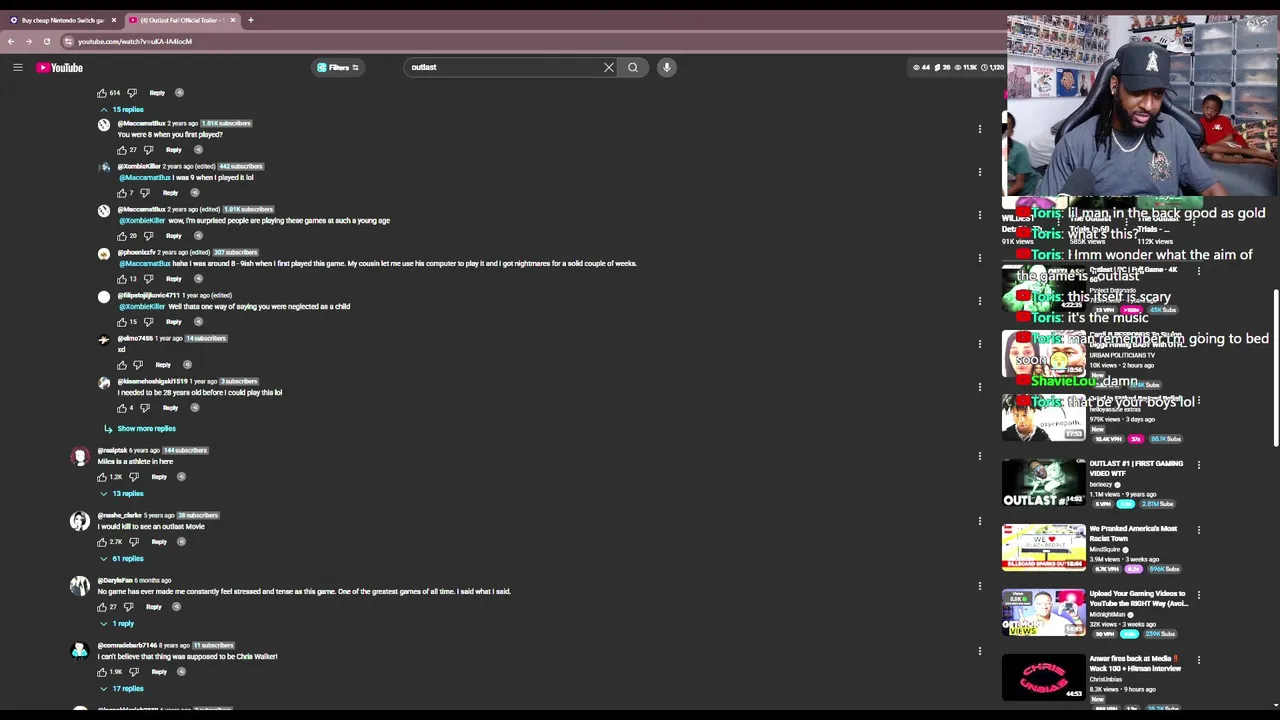The width and height of the screenshot is (1280, 720).
Task: Click the round icon after Reply on 'Miles is a athlete'
Action: pyautogui.click(x=181, y=477)
